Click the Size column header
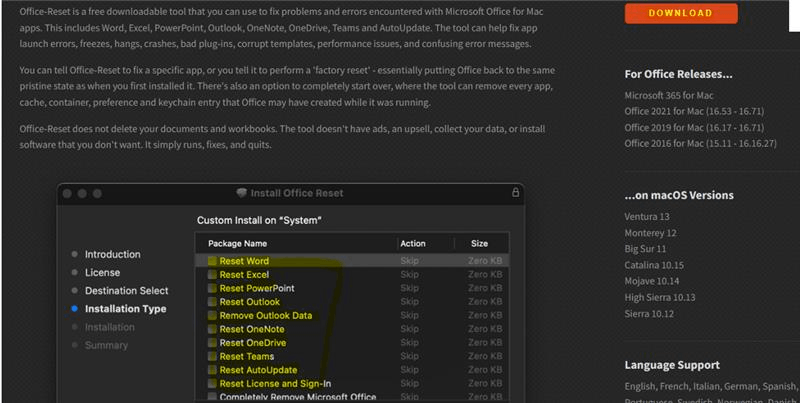The width and height of the screenshot is (800, 403). click(x=479, y=244)
